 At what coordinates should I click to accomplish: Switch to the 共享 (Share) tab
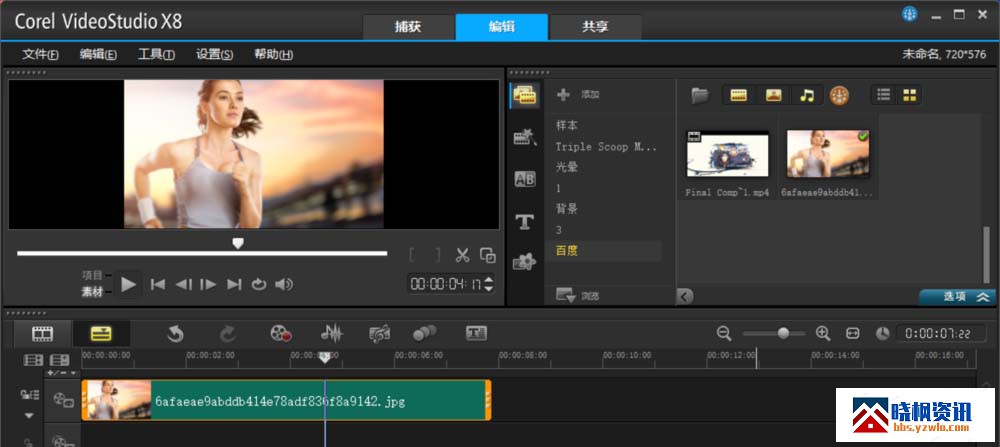pyautogui.click(x=595, y=27)
